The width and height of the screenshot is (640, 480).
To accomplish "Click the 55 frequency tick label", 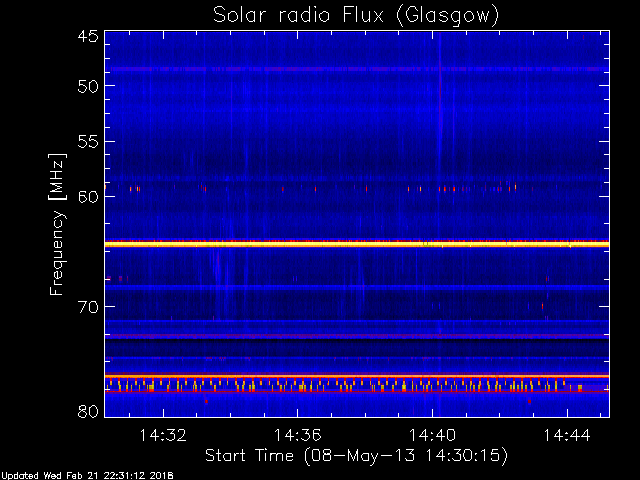I will [x=88, y=142].
